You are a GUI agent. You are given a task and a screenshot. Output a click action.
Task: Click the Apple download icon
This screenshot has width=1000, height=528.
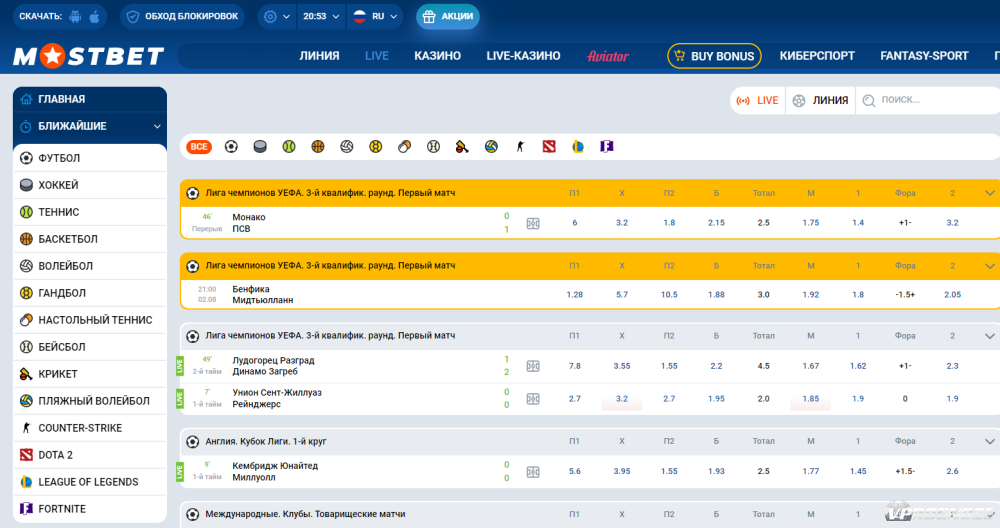(95, 17)
